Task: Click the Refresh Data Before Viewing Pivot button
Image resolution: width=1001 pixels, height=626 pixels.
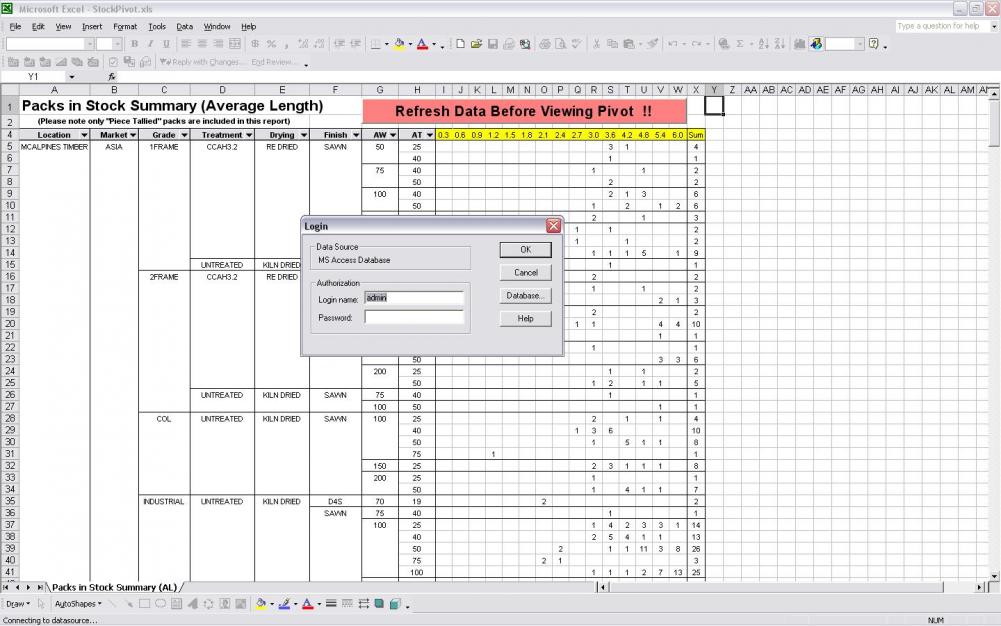Action: click(x=524, y=111)
